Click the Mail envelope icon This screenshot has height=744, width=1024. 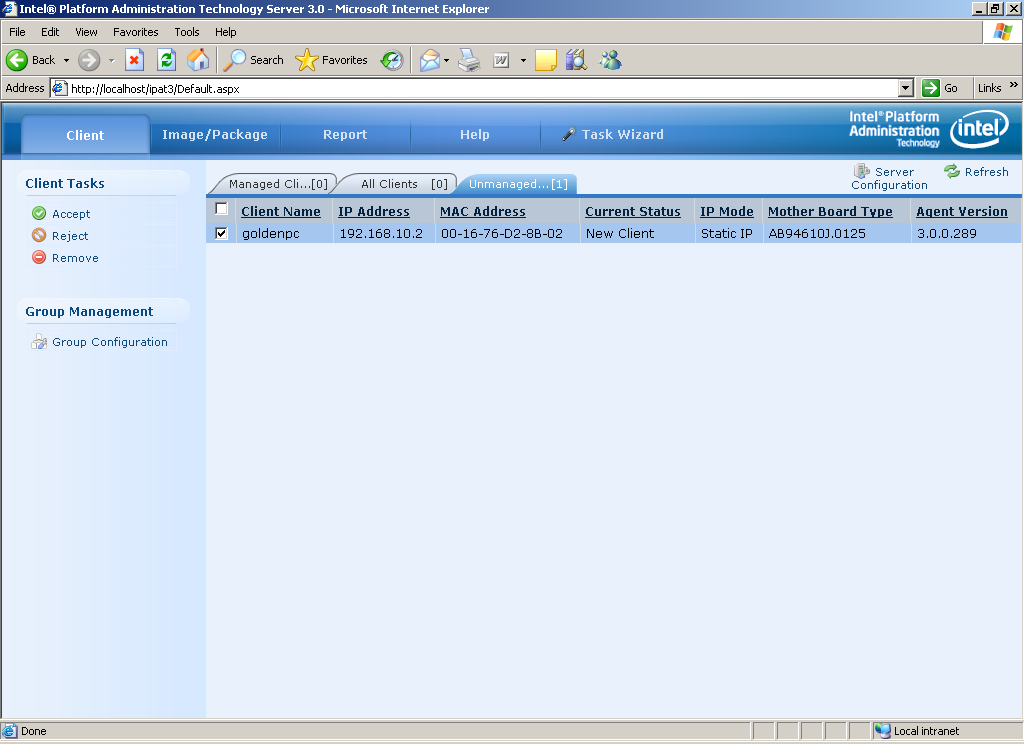[x=429, y=60]
